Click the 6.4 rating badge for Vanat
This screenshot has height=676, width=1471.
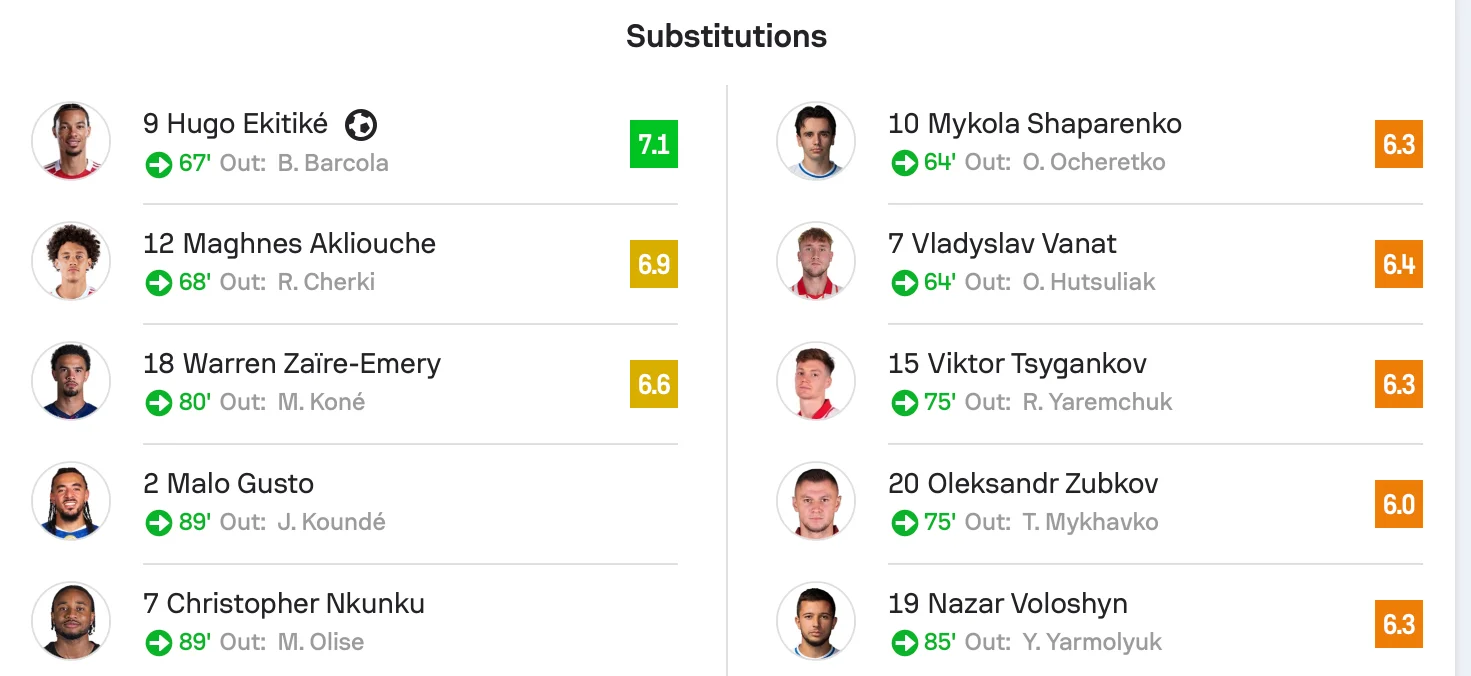[1399, 264]
